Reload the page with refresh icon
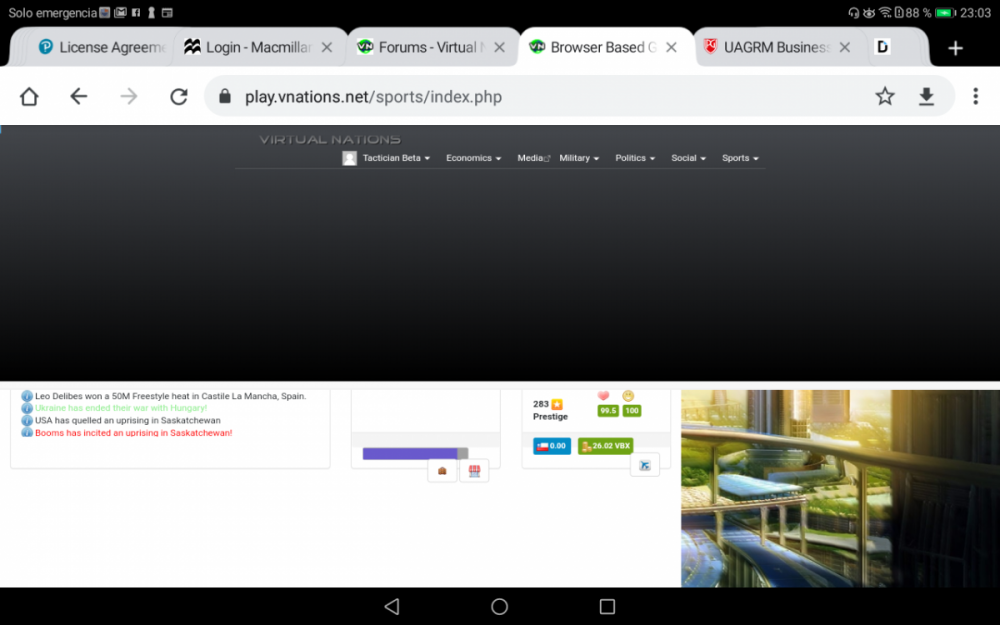Screen dimensions: 1000x625 coord(179,96)
